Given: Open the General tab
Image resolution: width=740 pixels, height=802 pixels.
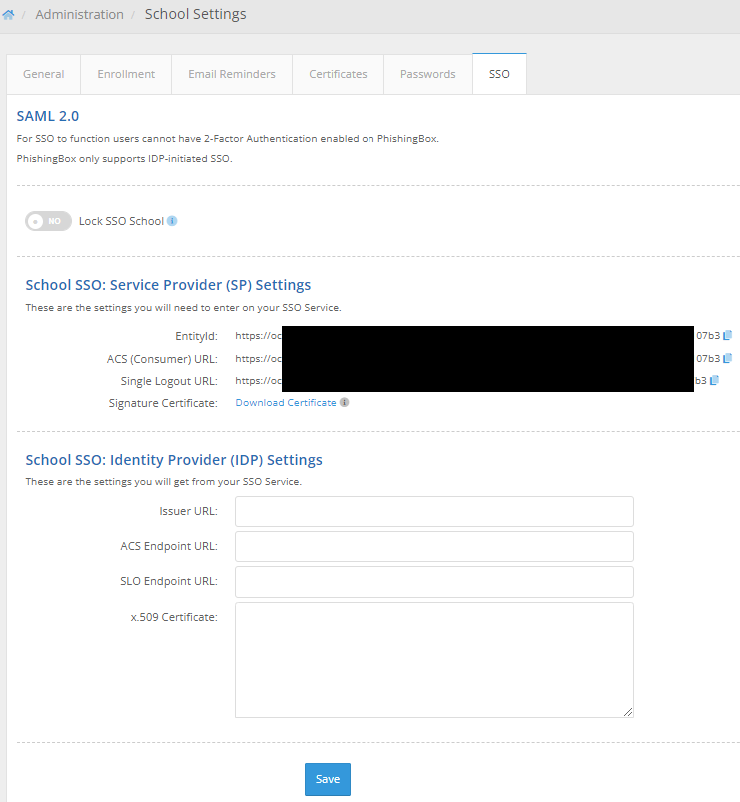Looking at the screenshot, I should 44,74.
